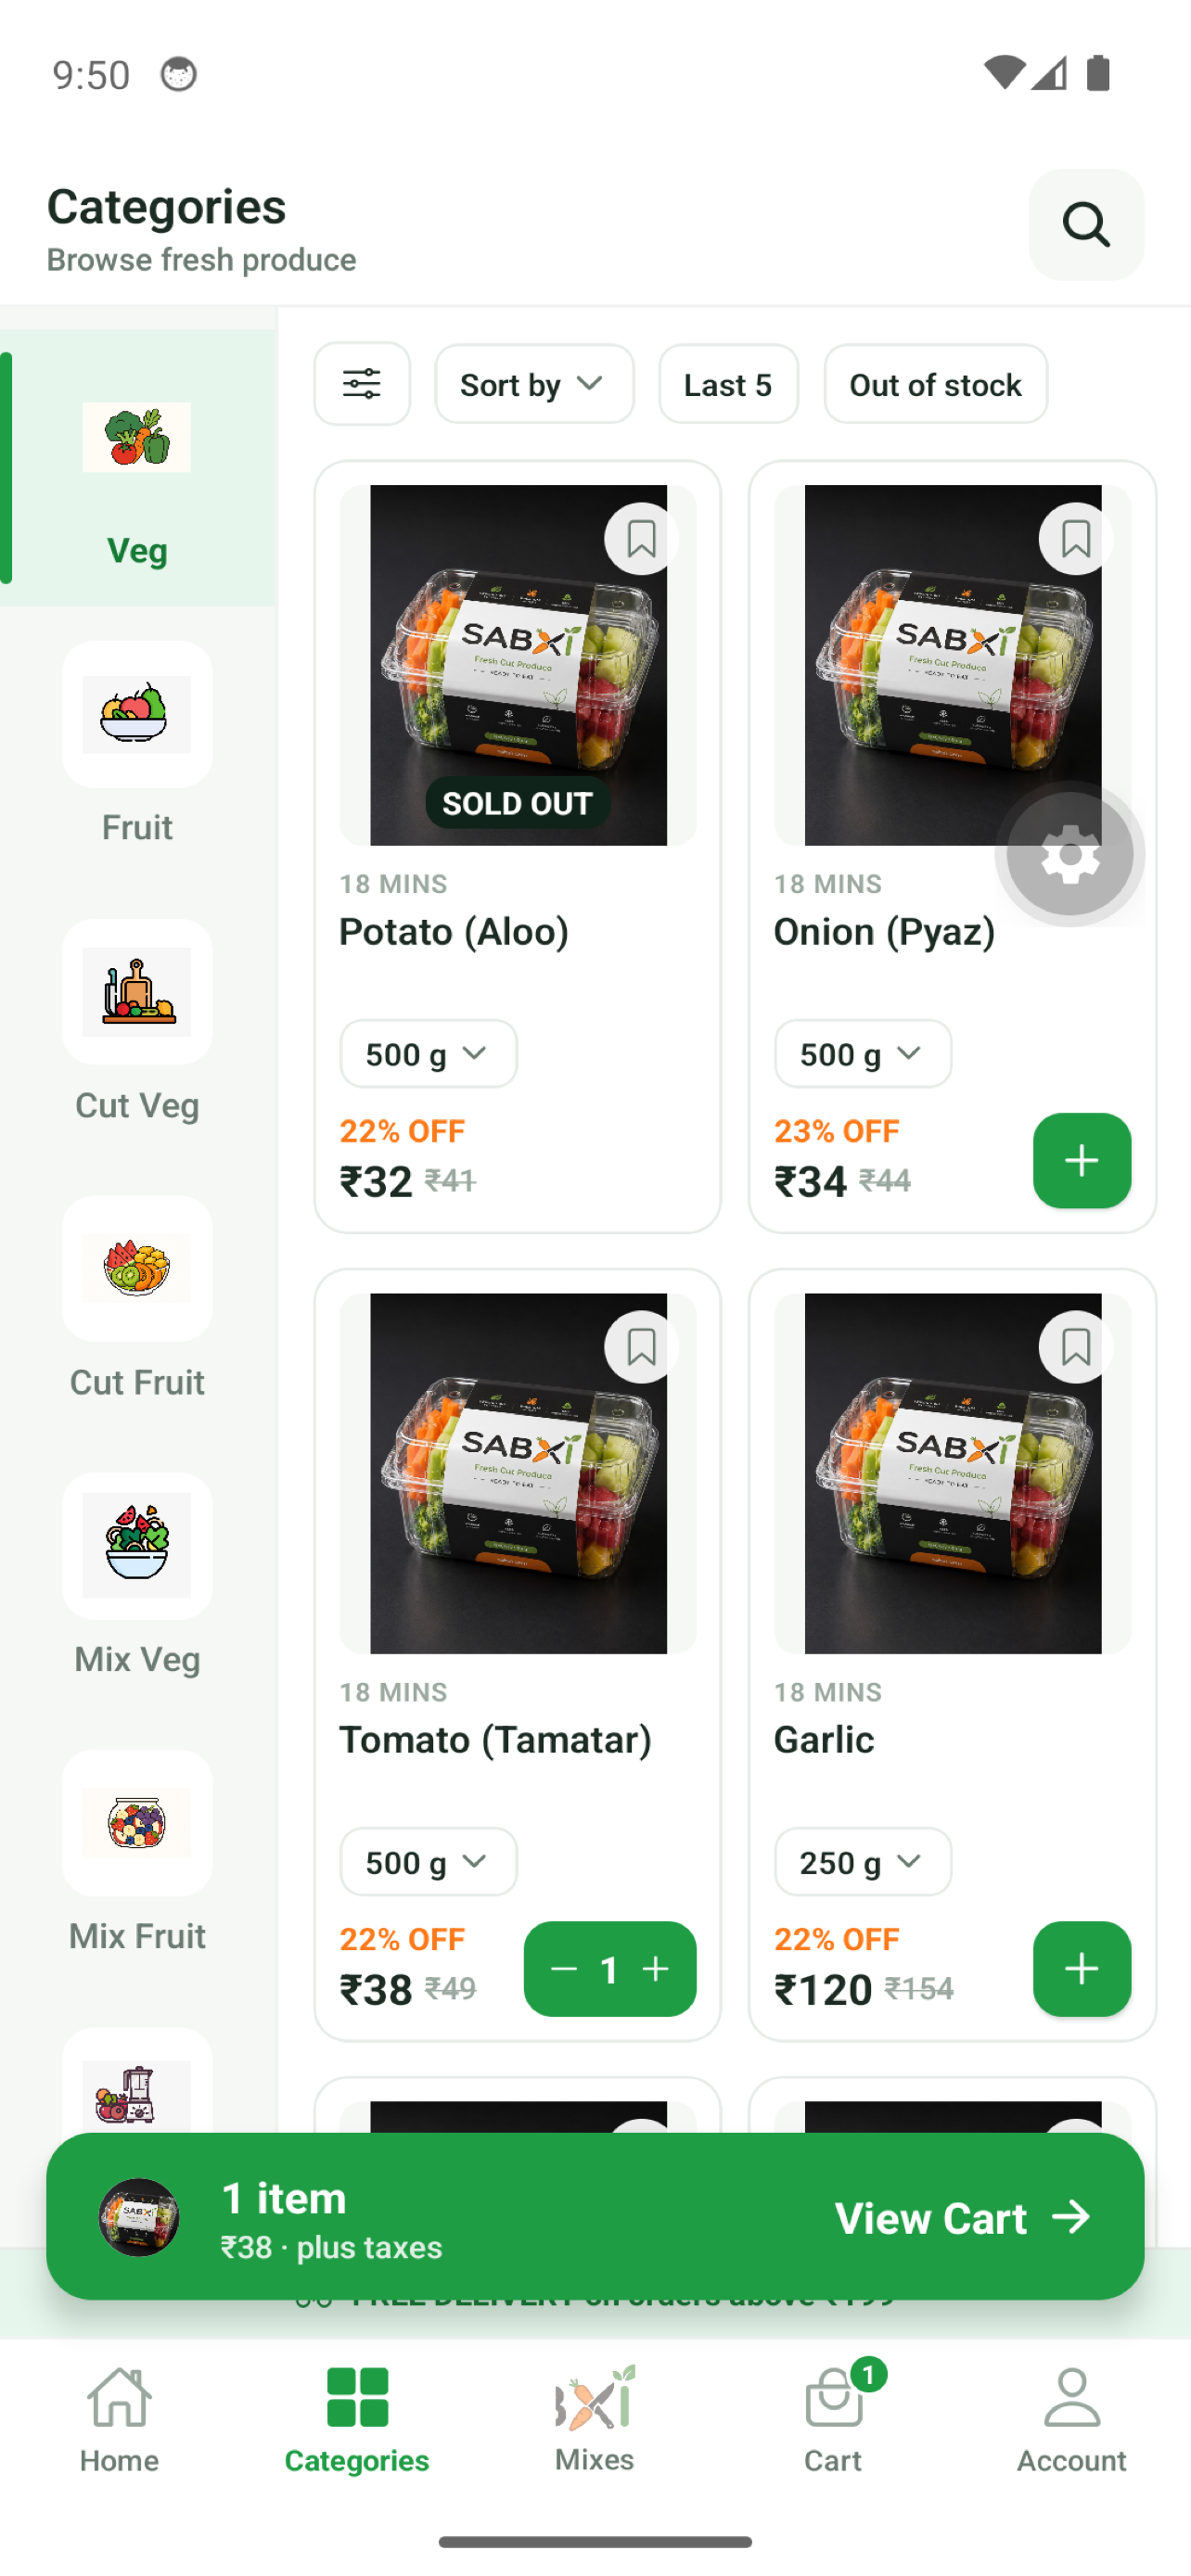The width and height of the screenshot is (1191, 2576).
Task: Toggle bookmark on the Garlic card
Action: point(1075,1347)
